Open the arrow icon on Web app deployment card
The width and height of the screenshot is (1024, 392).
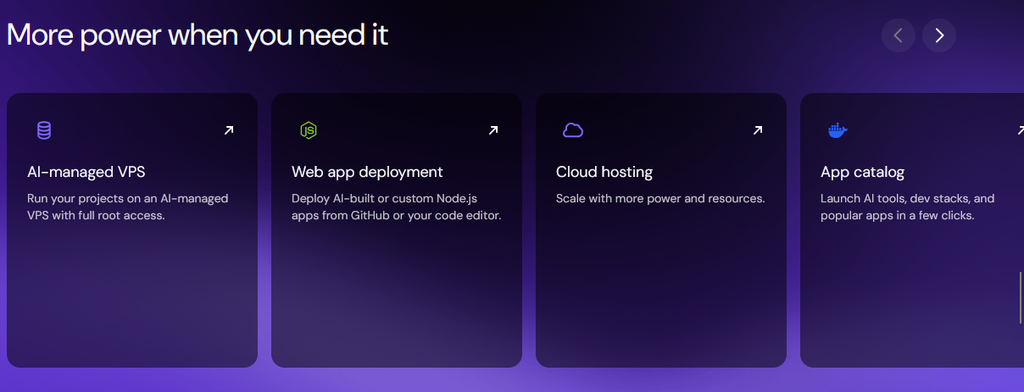[493, 131]
